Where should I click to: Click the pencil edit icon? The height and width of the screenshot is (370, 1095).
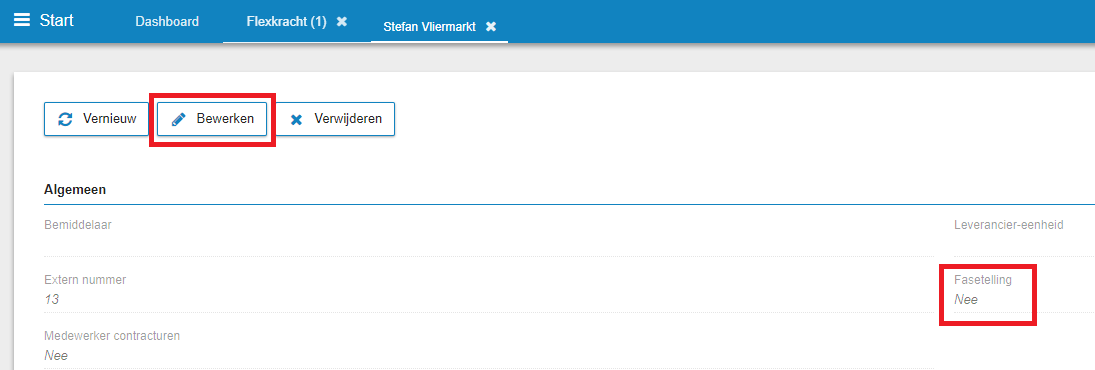pyautogui.click(x=178, y=119)
